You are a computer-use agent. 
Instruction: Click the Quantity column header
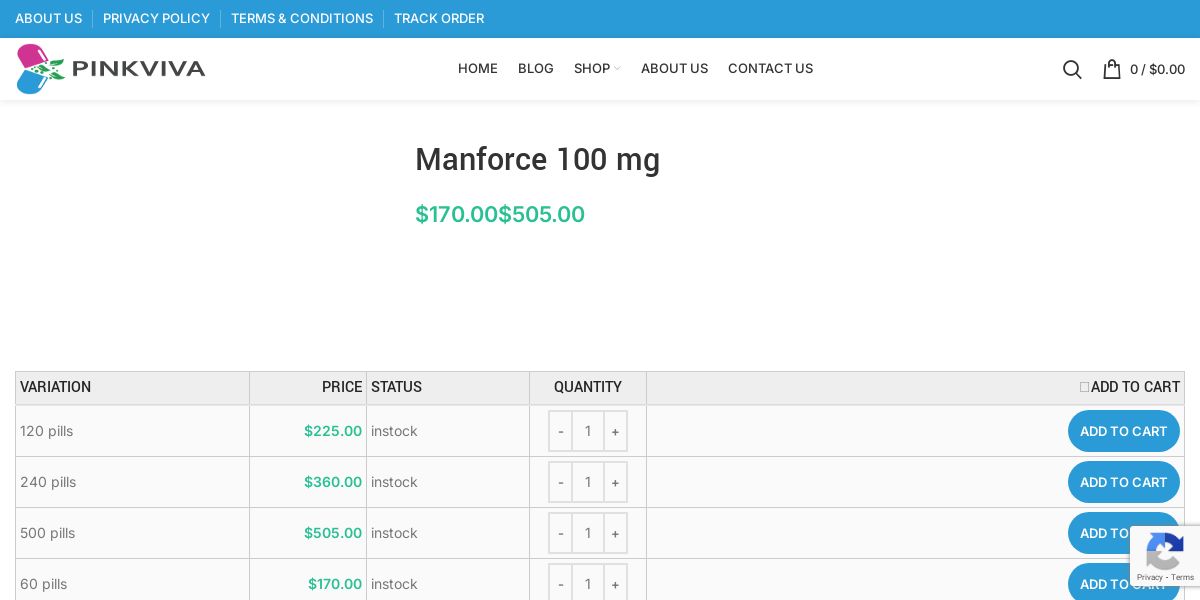588,388
